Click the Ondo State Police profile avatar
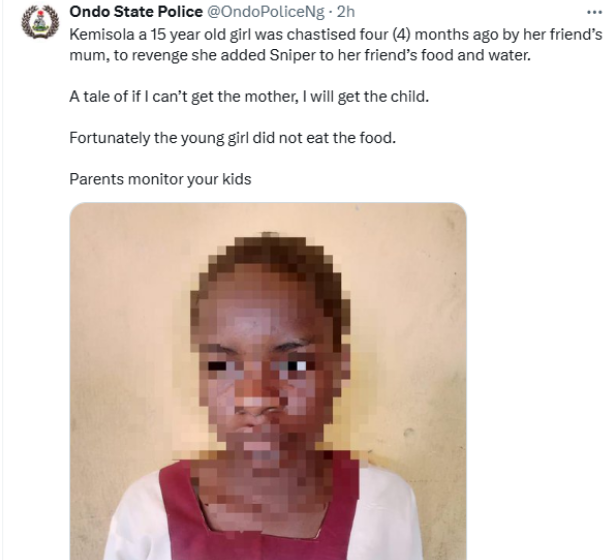 click(40, 22)
